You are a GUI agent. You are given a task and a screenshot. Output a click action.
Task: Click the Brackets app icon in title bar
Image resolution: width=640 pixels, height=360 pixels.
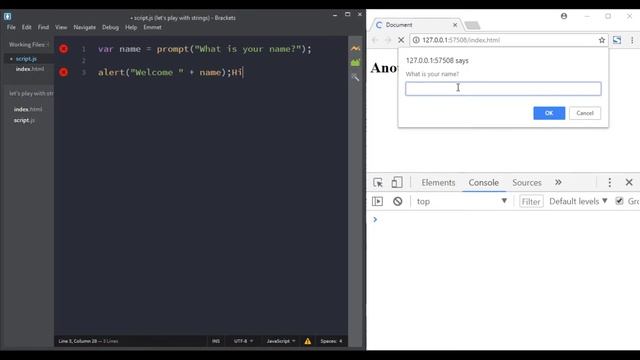pyautogui.click(x=7, y=17)
